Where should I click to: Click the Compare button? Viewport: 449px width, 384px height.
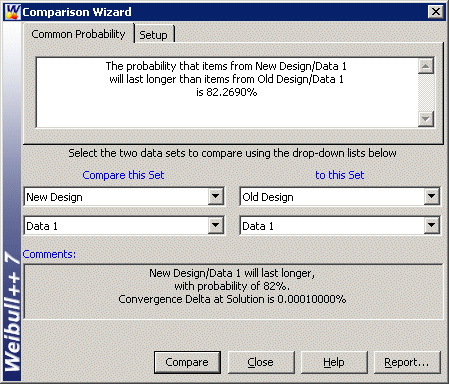(187, 362)
